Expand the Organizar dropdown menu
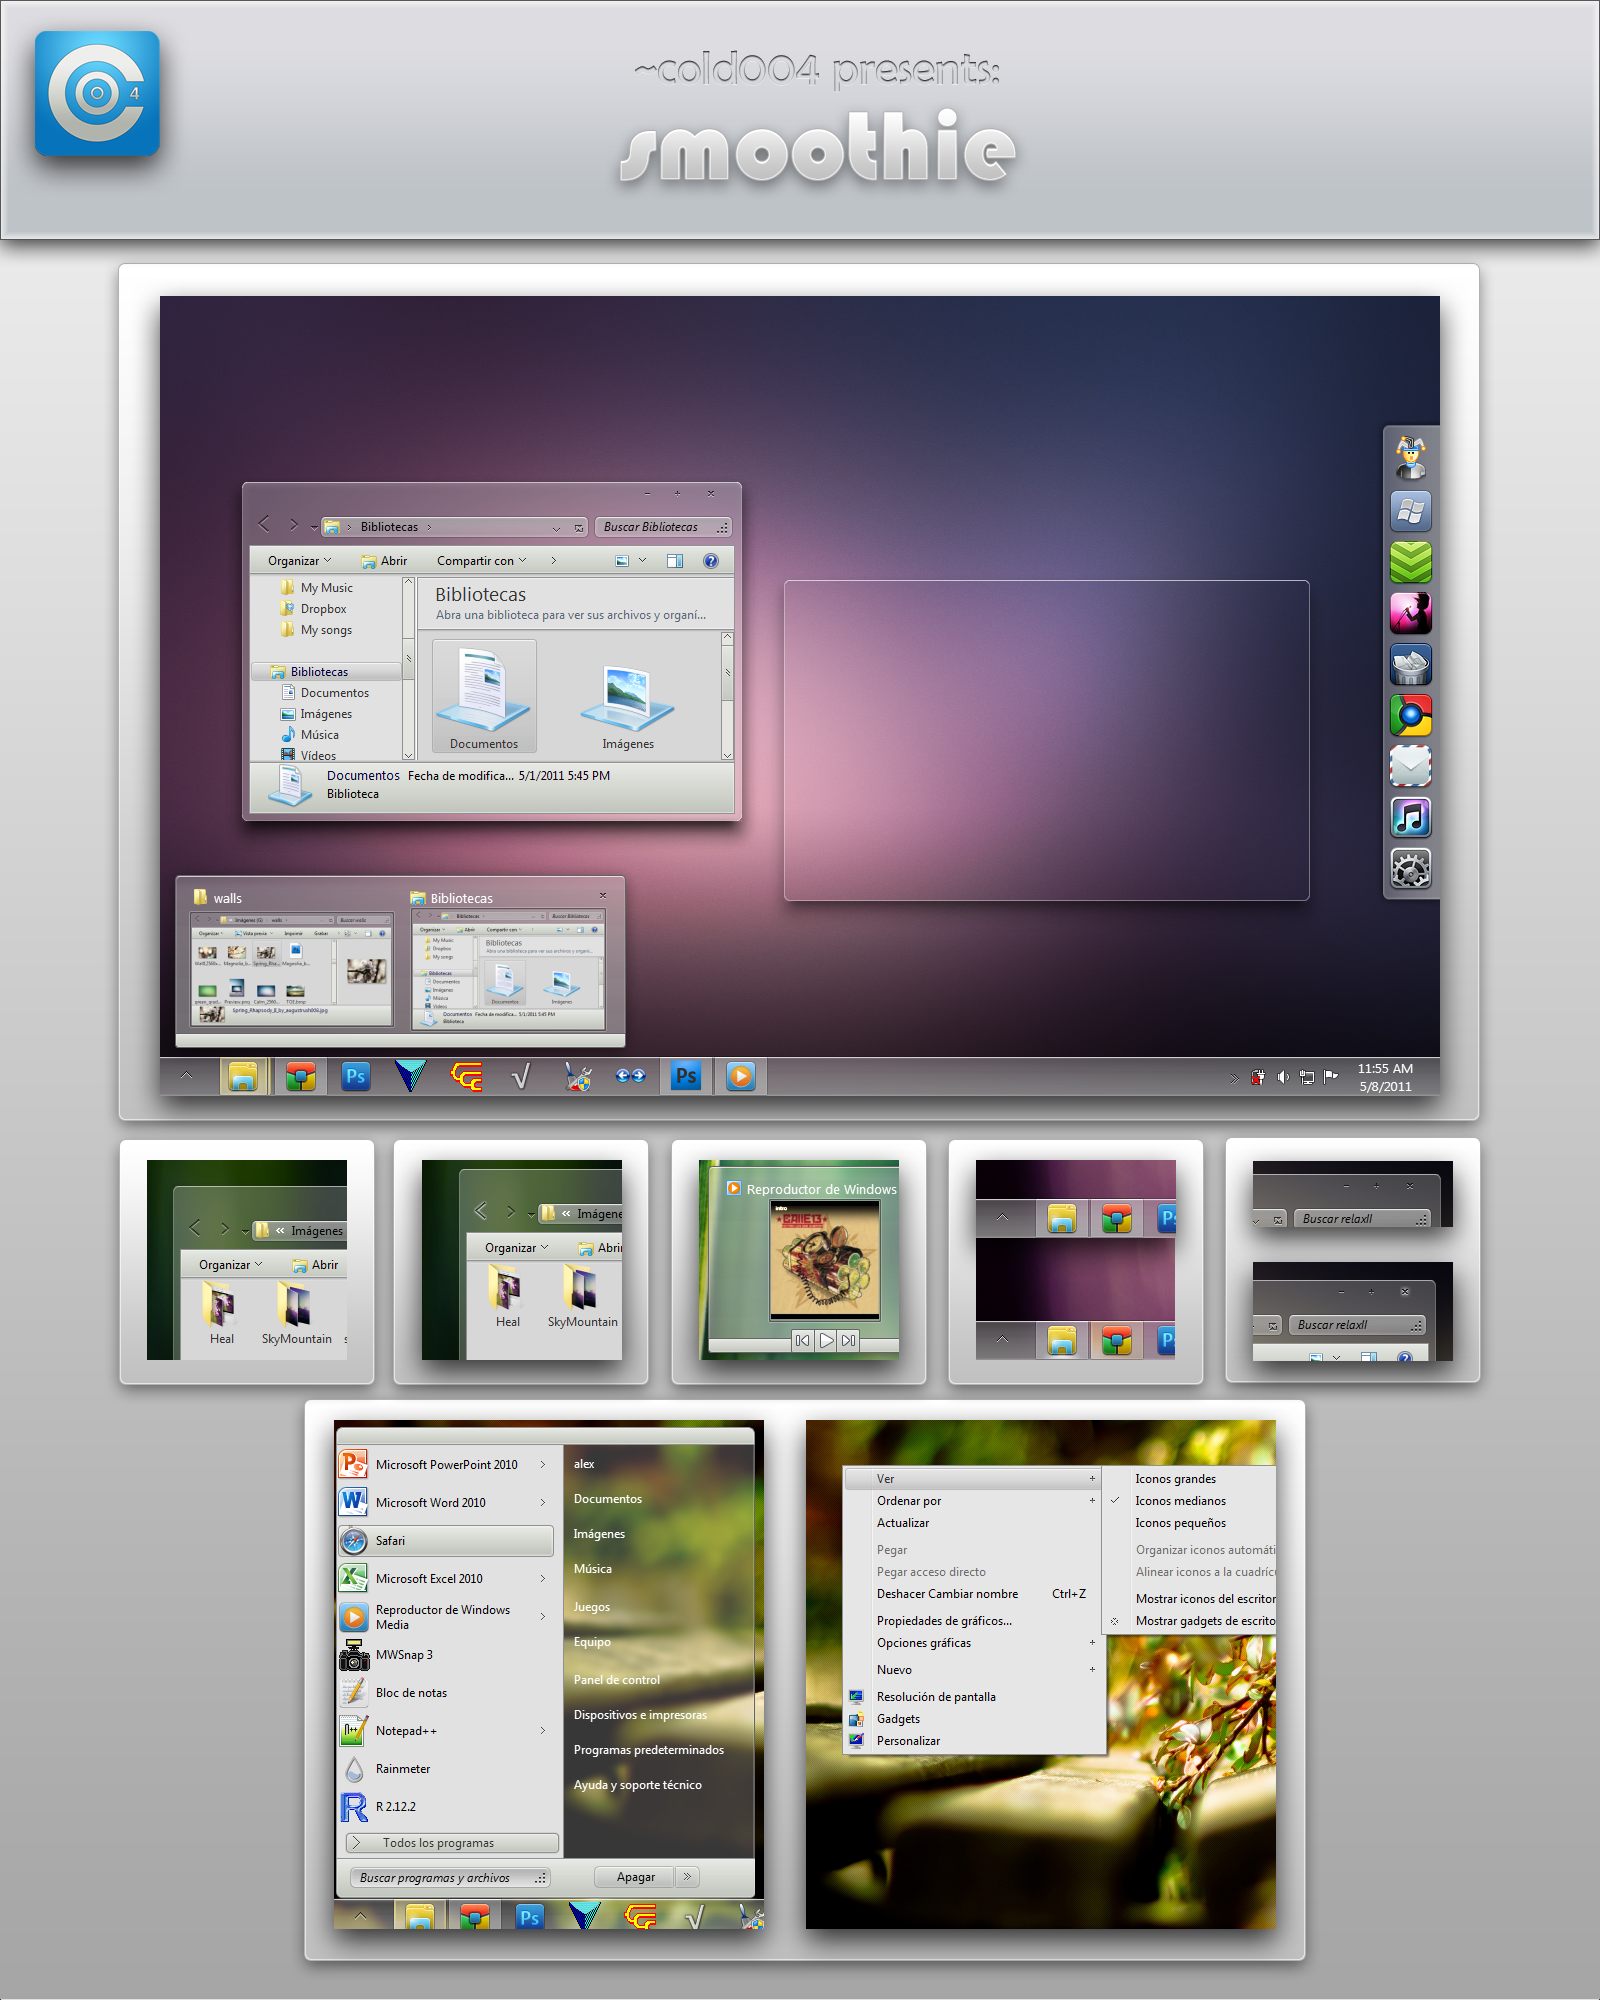The image size is (1600, 2000). (299, 561)
